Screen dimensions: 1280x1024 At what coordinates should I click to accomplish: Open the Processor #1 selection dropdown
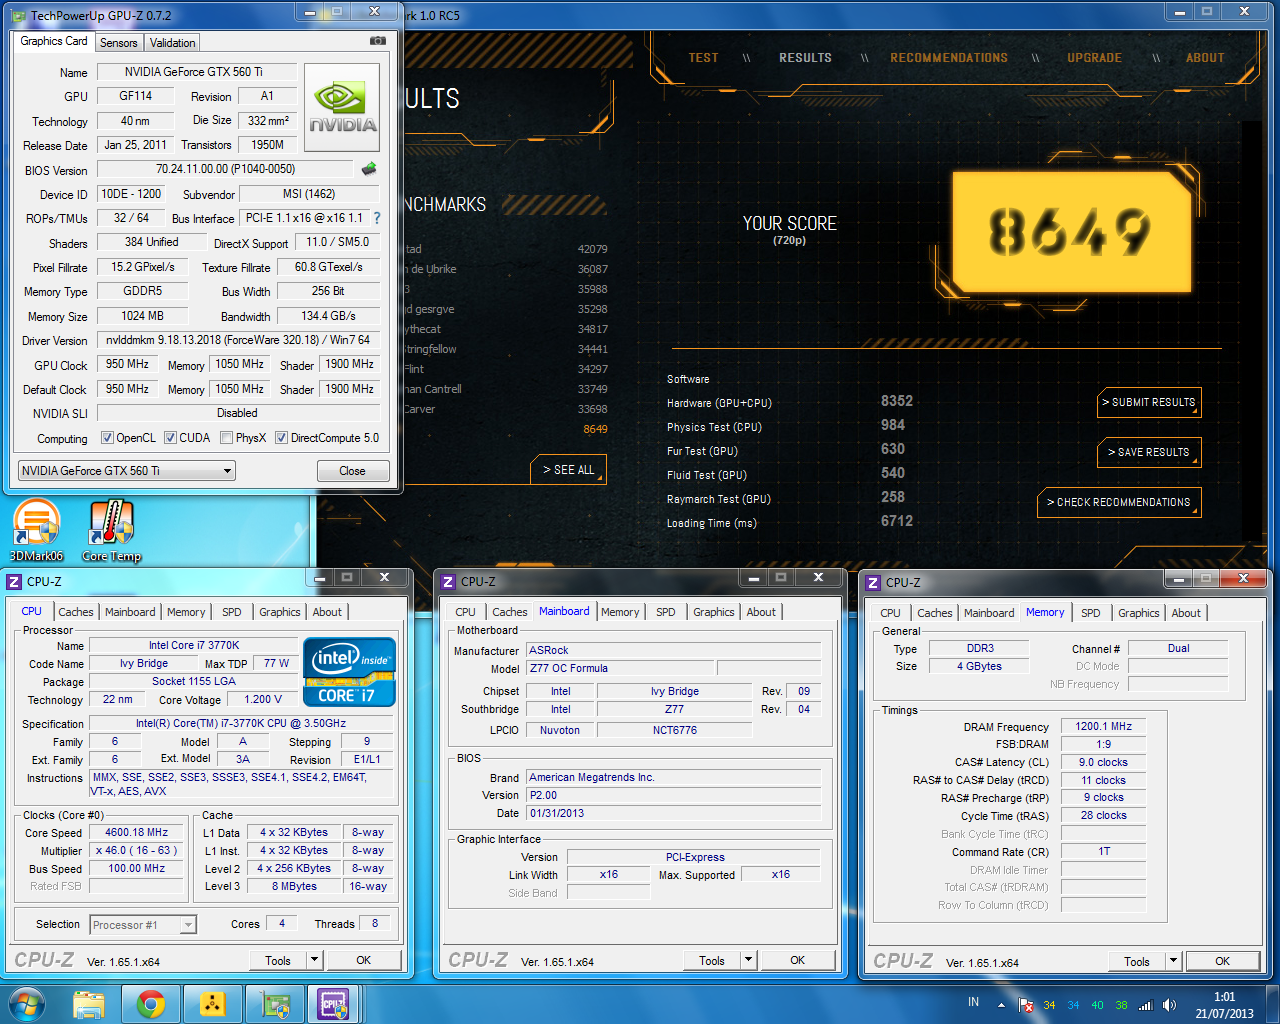[x=143, y=925]
